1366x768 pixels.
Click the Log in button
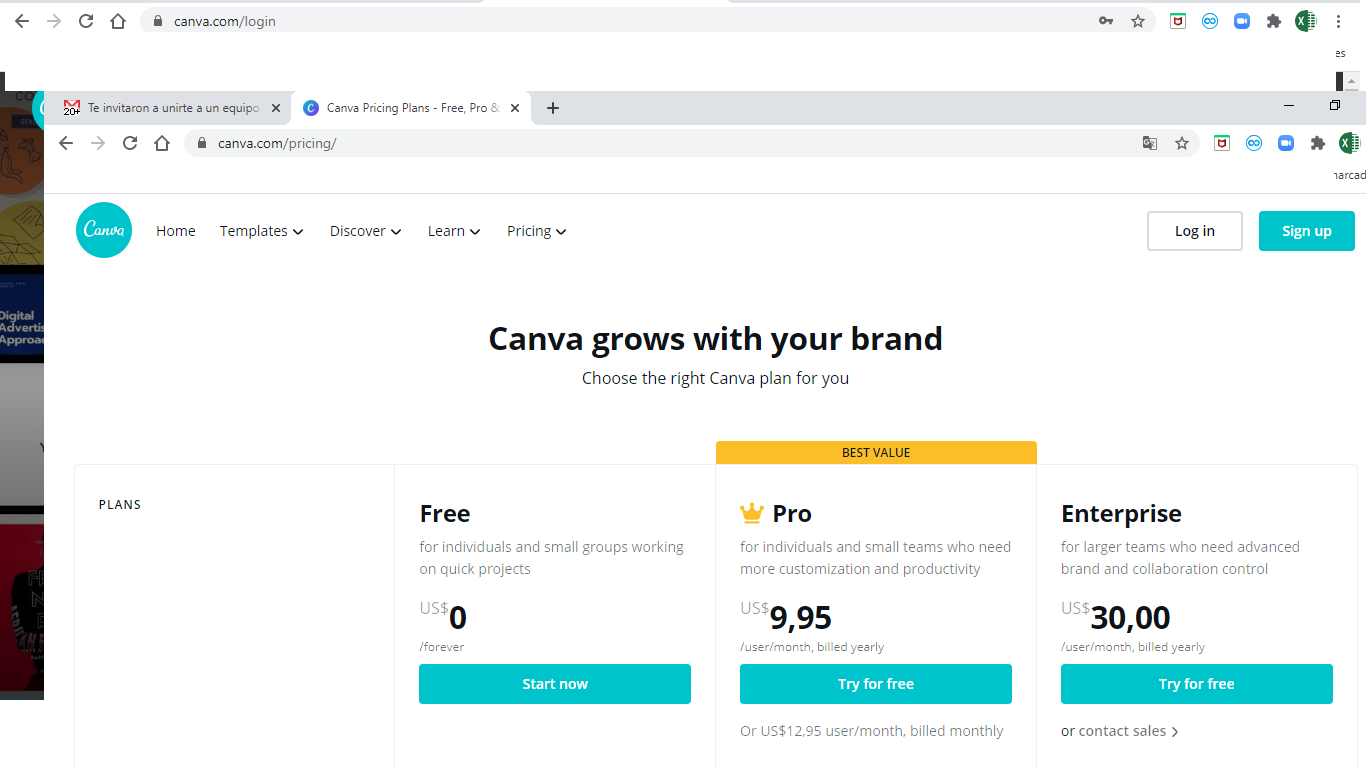click(1195, 231)
